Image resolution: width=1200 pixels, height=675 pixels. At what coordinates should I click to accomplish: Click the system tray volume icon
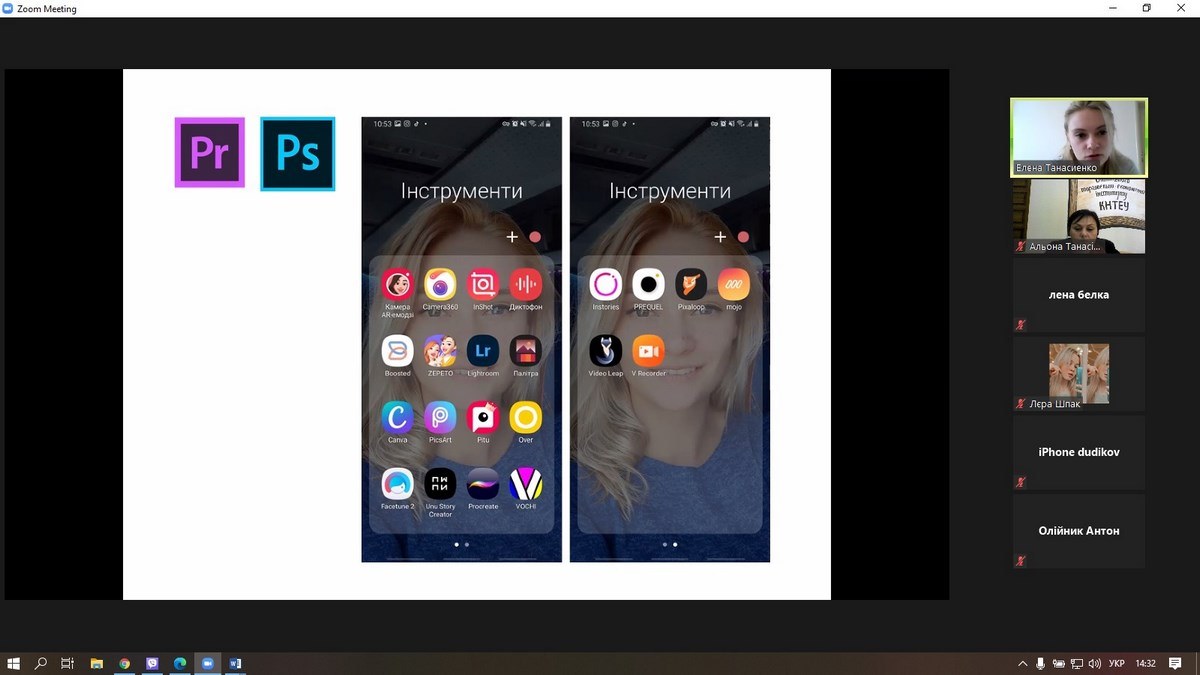coord(1094,663)
